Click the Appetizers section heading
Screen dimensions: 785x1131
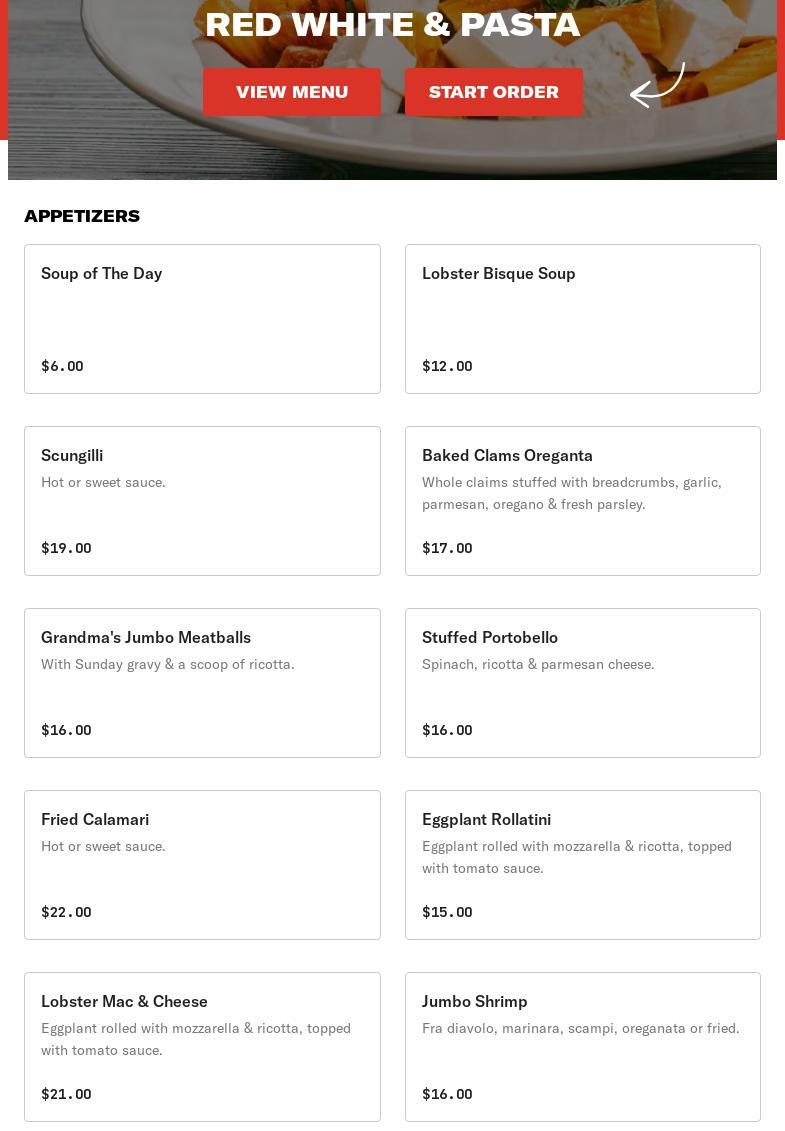82,216
